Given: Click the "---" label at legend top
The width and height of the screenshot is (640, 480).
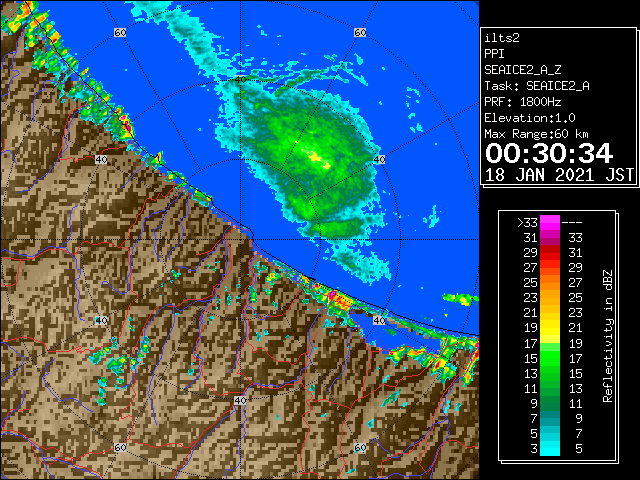Looking at the screenshot, I should coord(572,223).
